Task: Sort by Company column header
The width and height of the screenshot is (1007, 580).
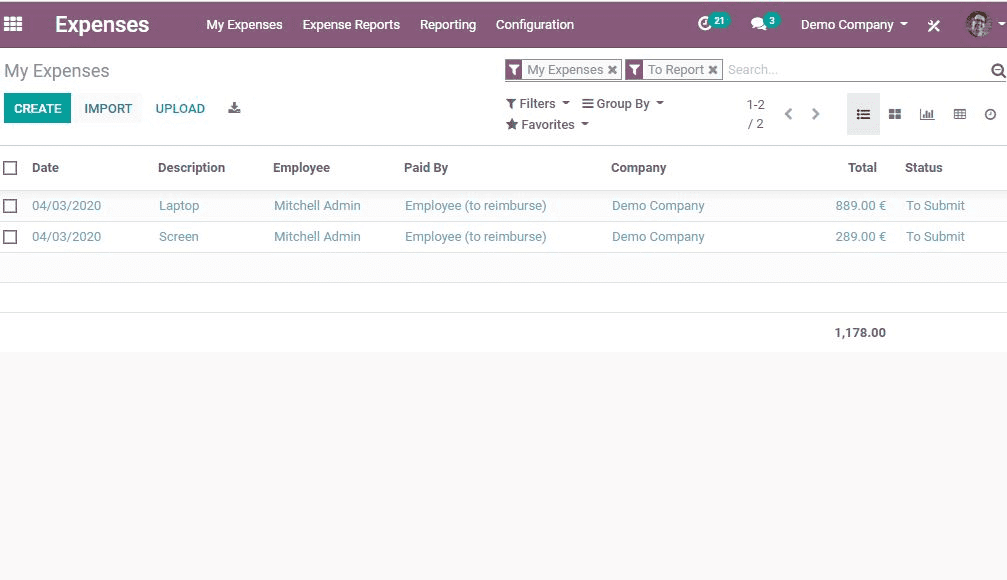Action: [638, 168]
